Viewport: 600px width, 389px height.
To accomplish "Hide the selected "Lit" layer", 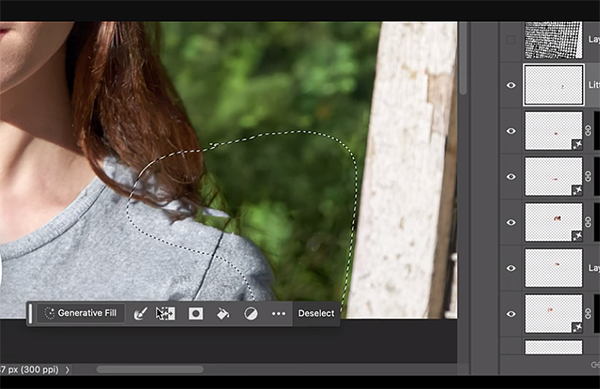I will tap(511, 85).
